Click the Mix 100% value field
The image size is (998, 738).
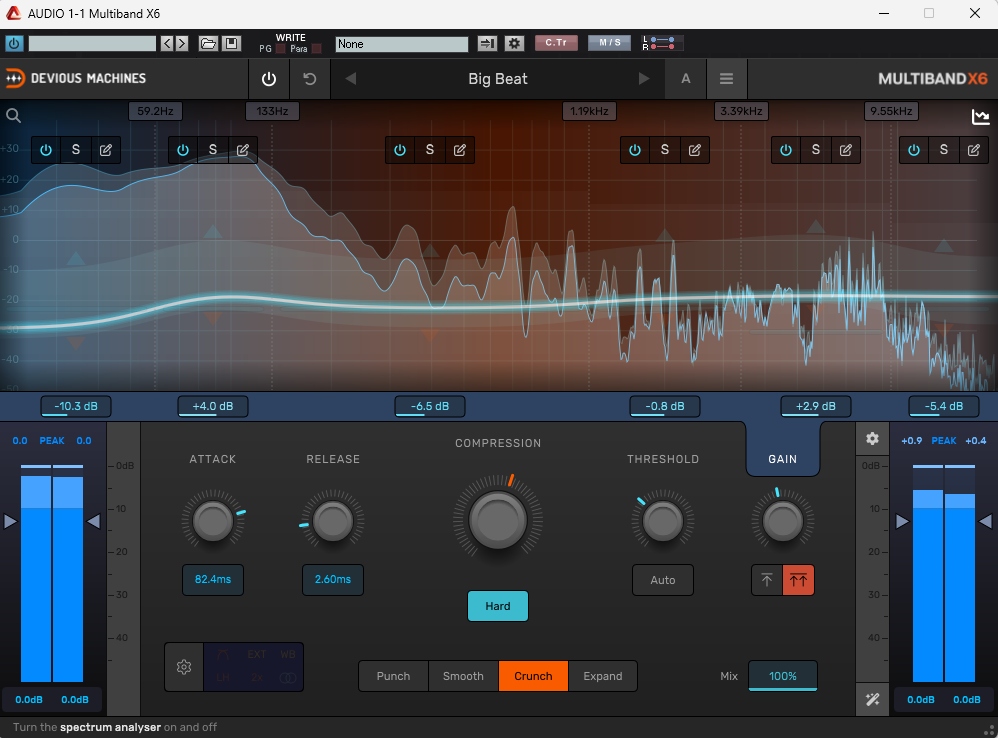[783, 676]
